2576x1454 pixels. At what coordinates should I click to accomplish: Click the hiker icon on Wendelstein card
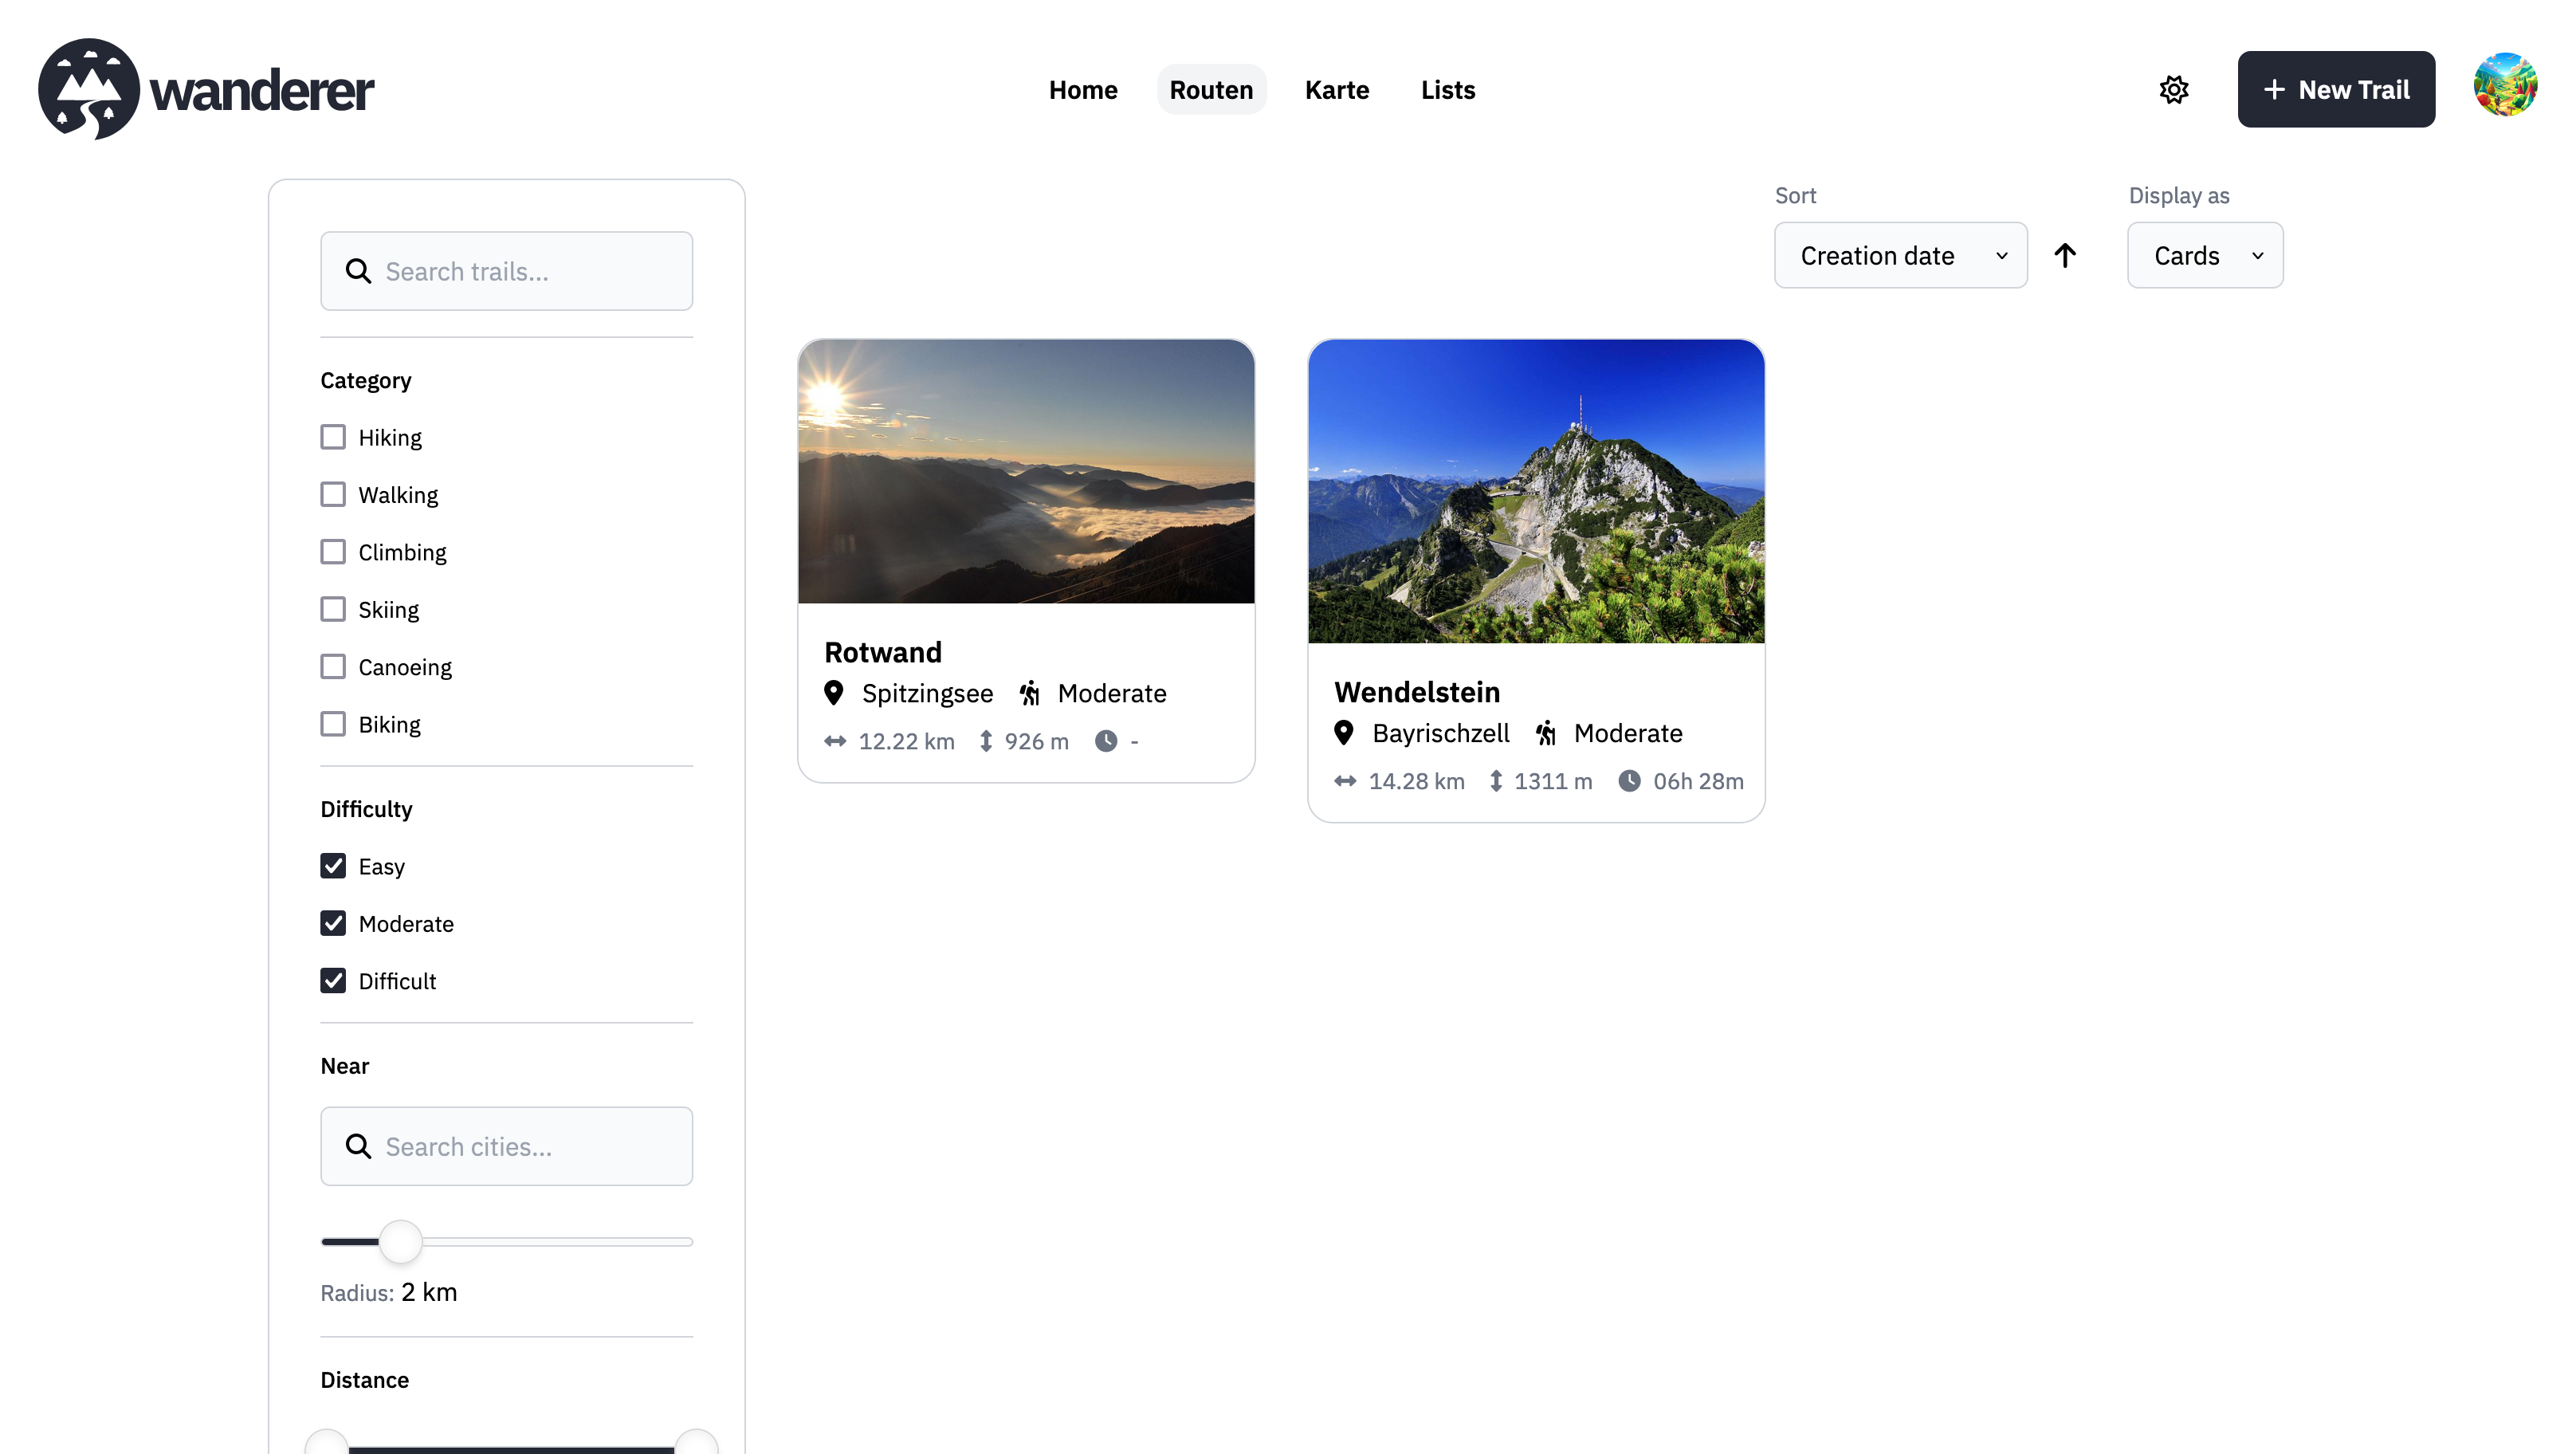(1546, 733)
